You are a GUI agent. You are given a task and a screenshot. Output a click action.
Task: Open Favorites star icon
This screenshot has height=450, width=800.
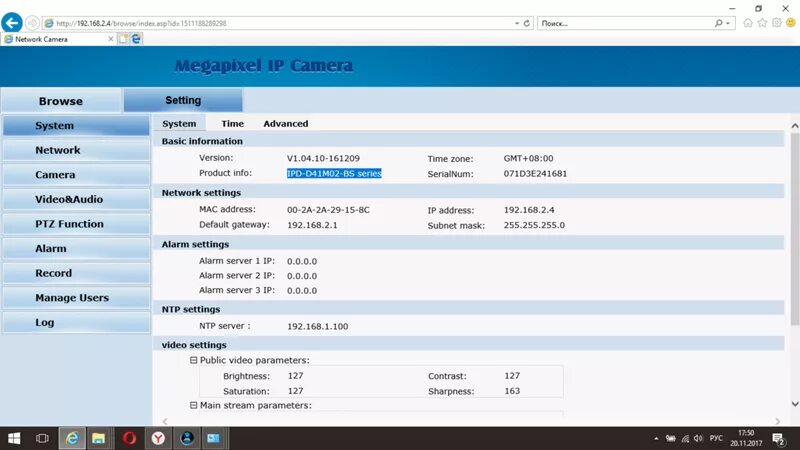pyautogui.click(x=762, y=23)
